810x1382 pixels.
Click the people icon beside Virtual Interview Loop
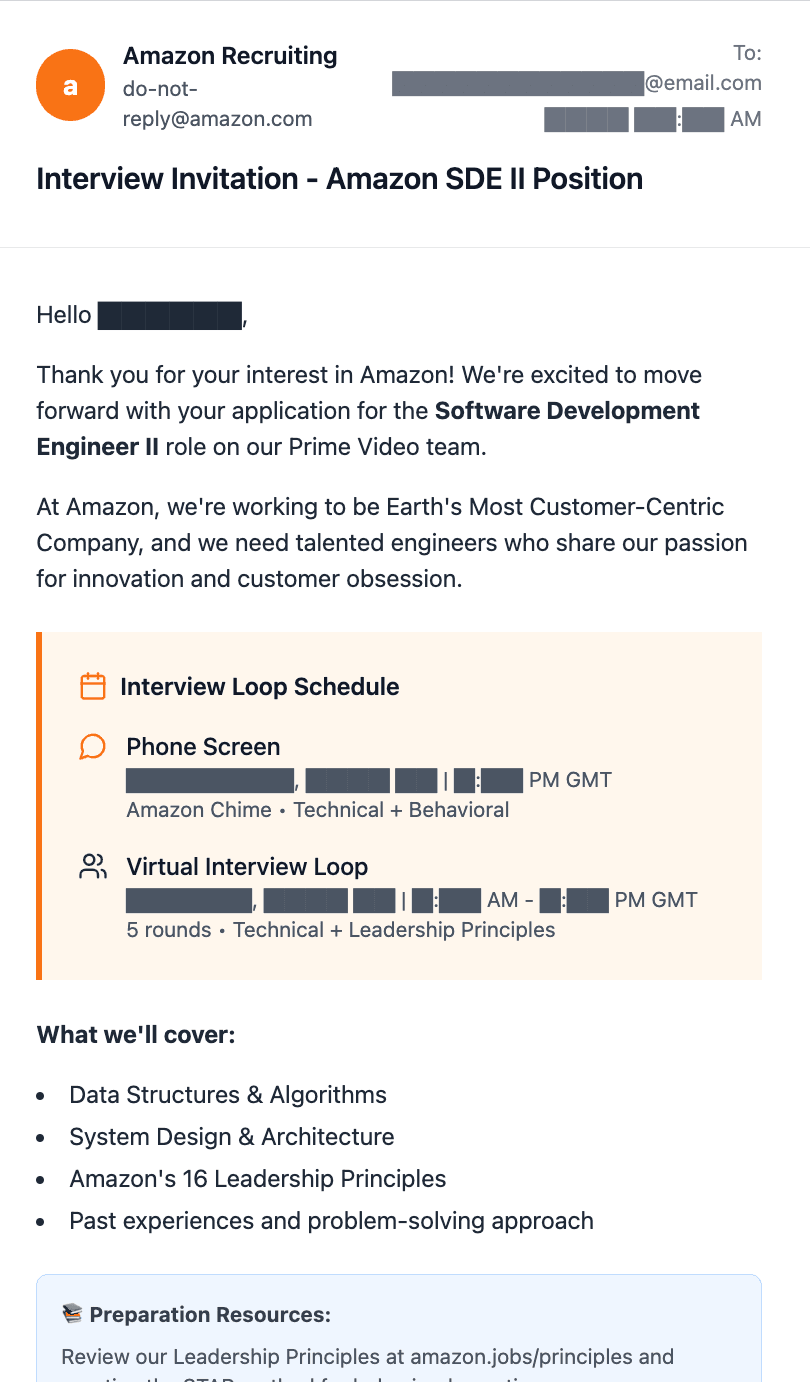(92, 867)
